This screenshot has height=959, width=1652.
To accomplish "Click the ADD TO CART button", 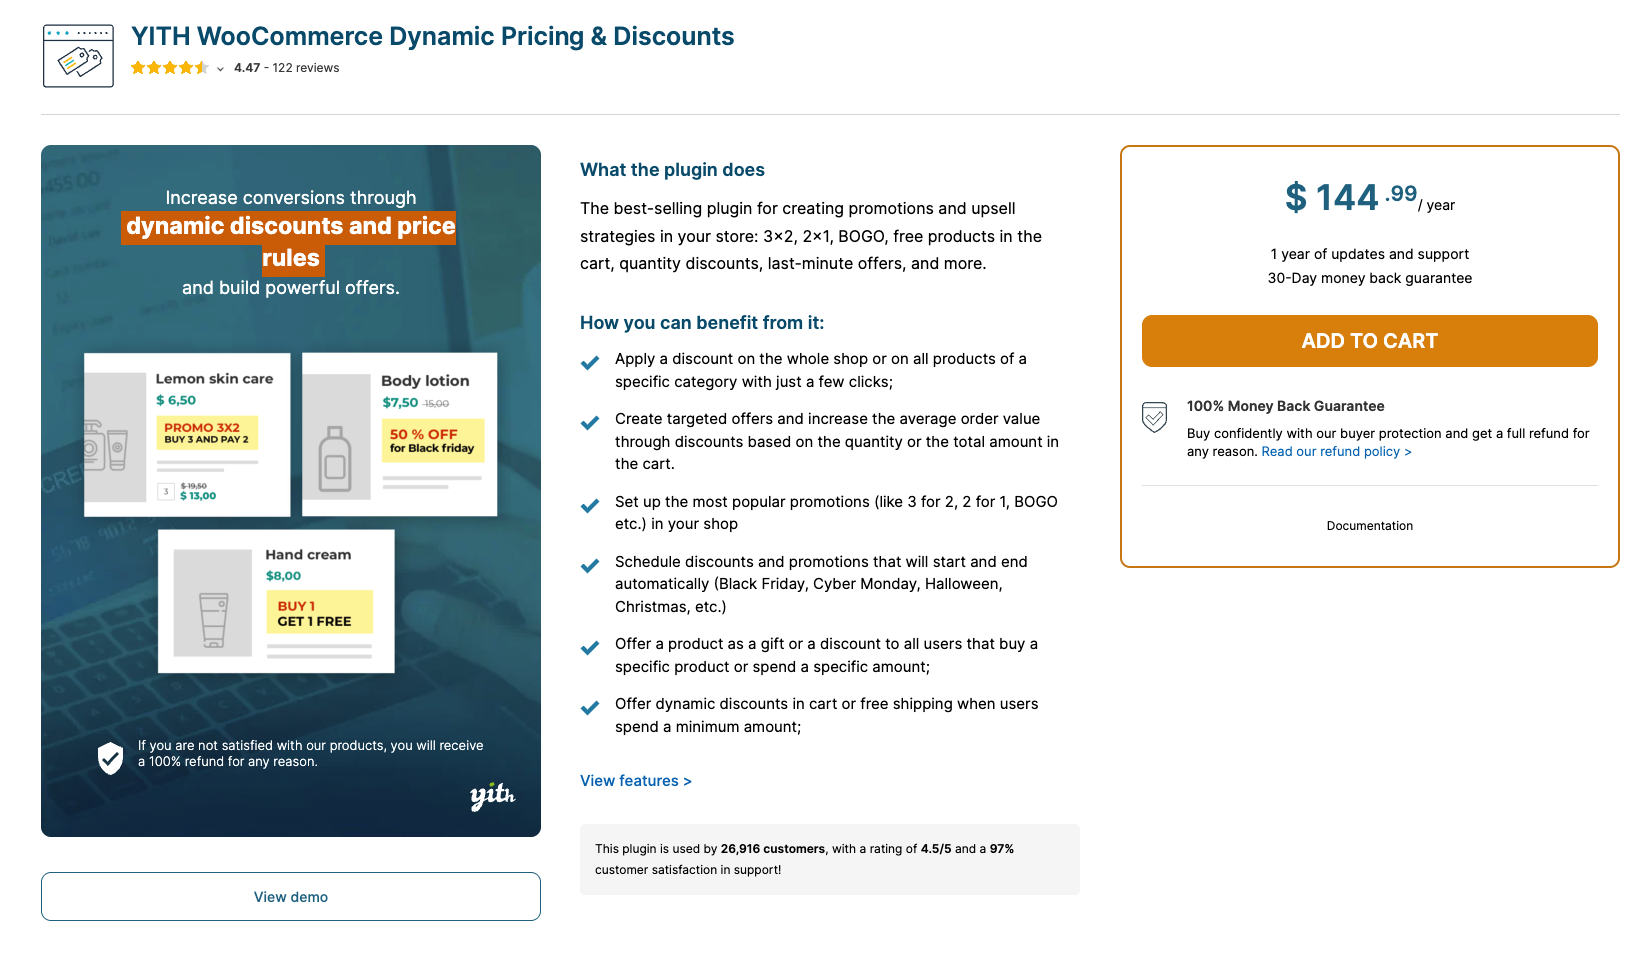I will pyautogui.click(x=1369, y=341).
